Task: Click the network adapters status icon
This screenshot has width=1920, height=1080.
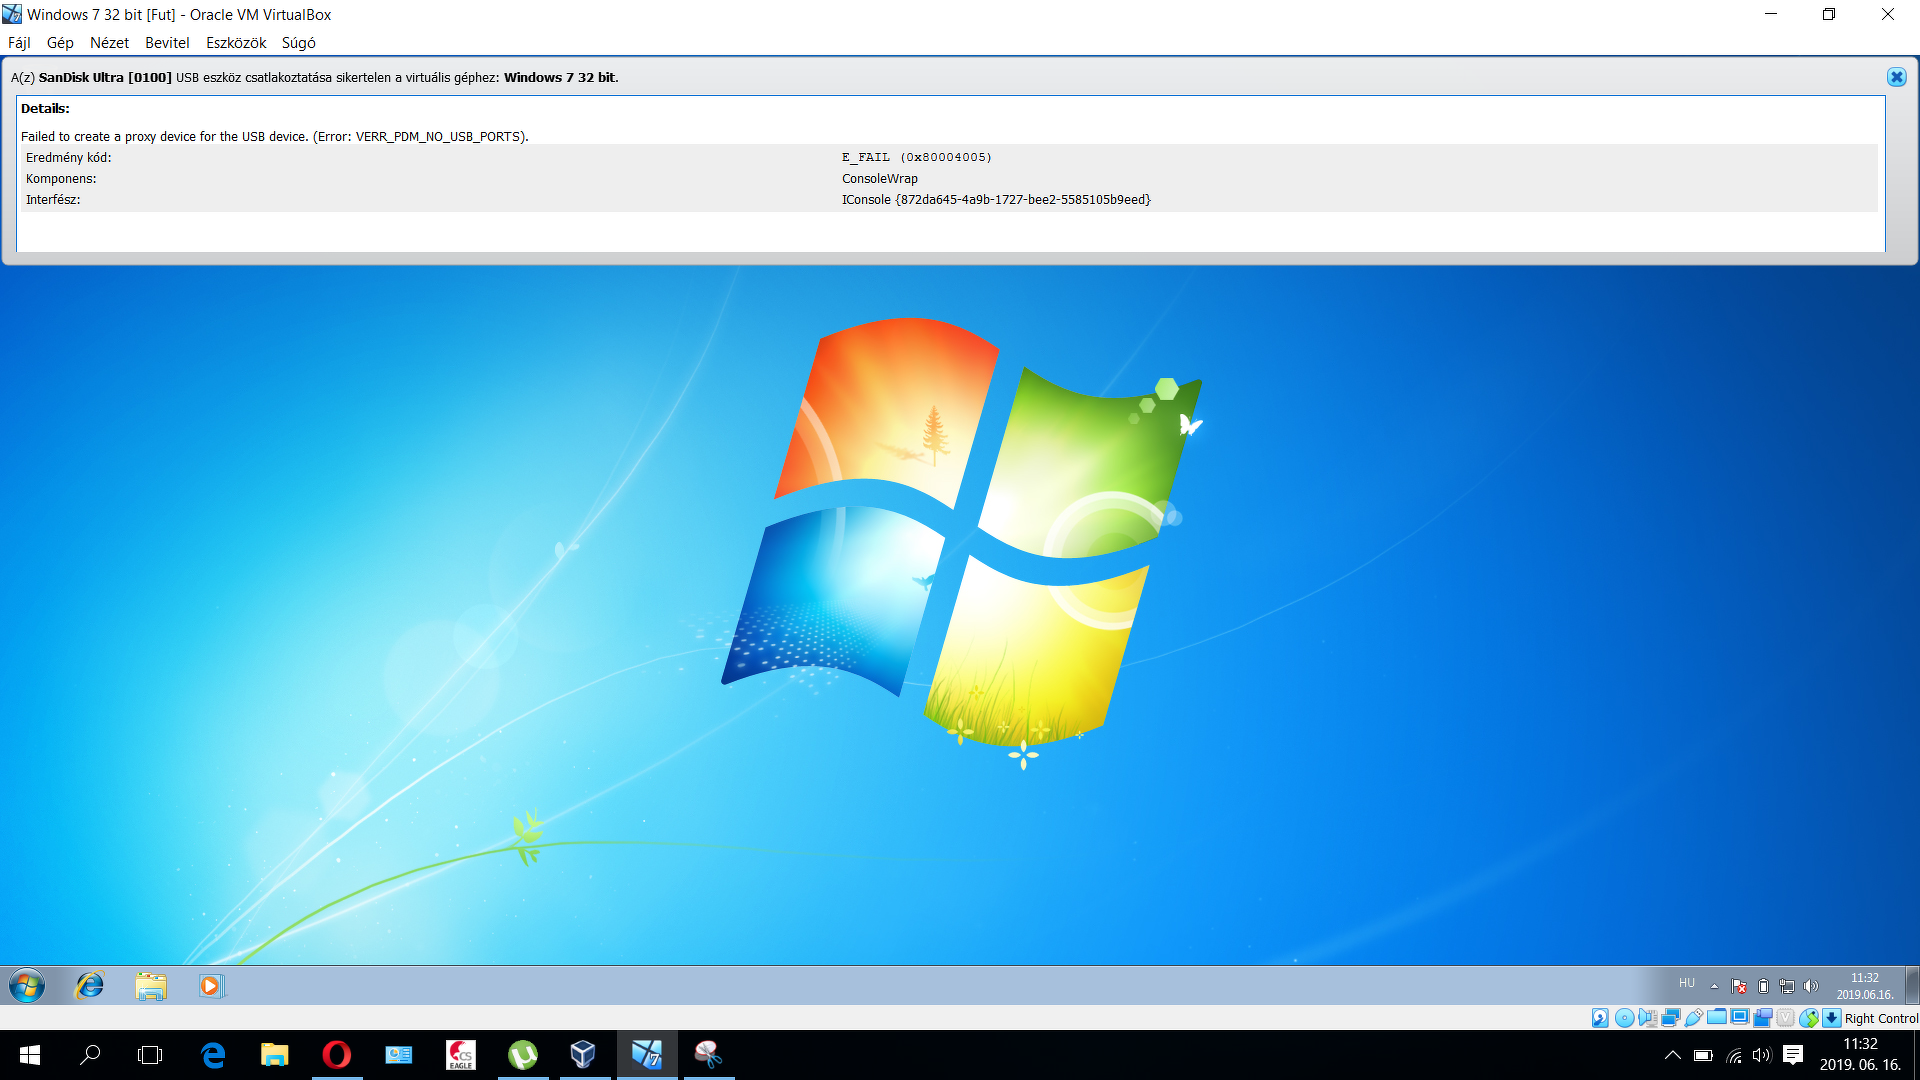Action: pyautogui.click(x=1671, y=1018)
